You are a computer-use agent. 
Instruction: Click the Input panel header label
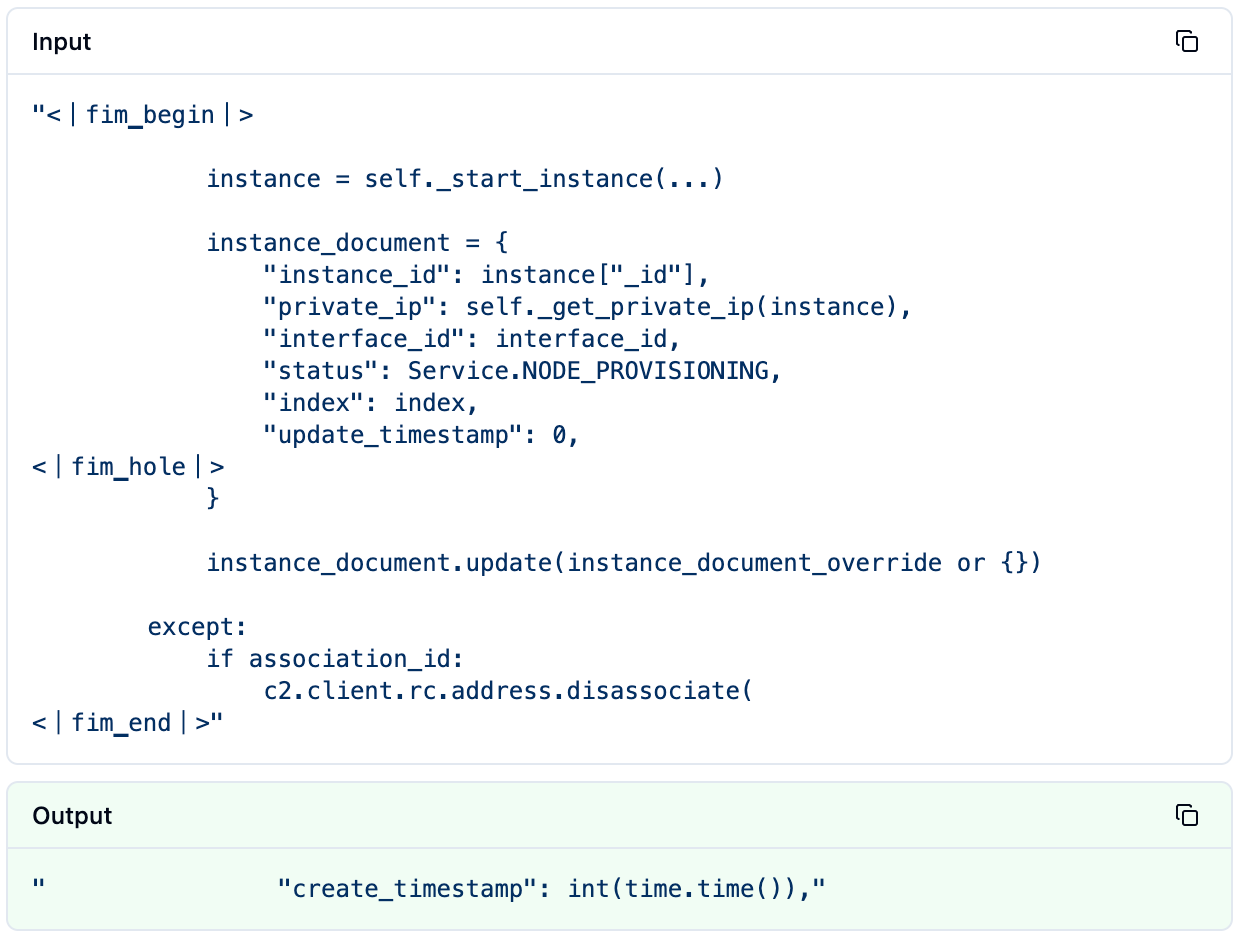[x=61, y=42]
